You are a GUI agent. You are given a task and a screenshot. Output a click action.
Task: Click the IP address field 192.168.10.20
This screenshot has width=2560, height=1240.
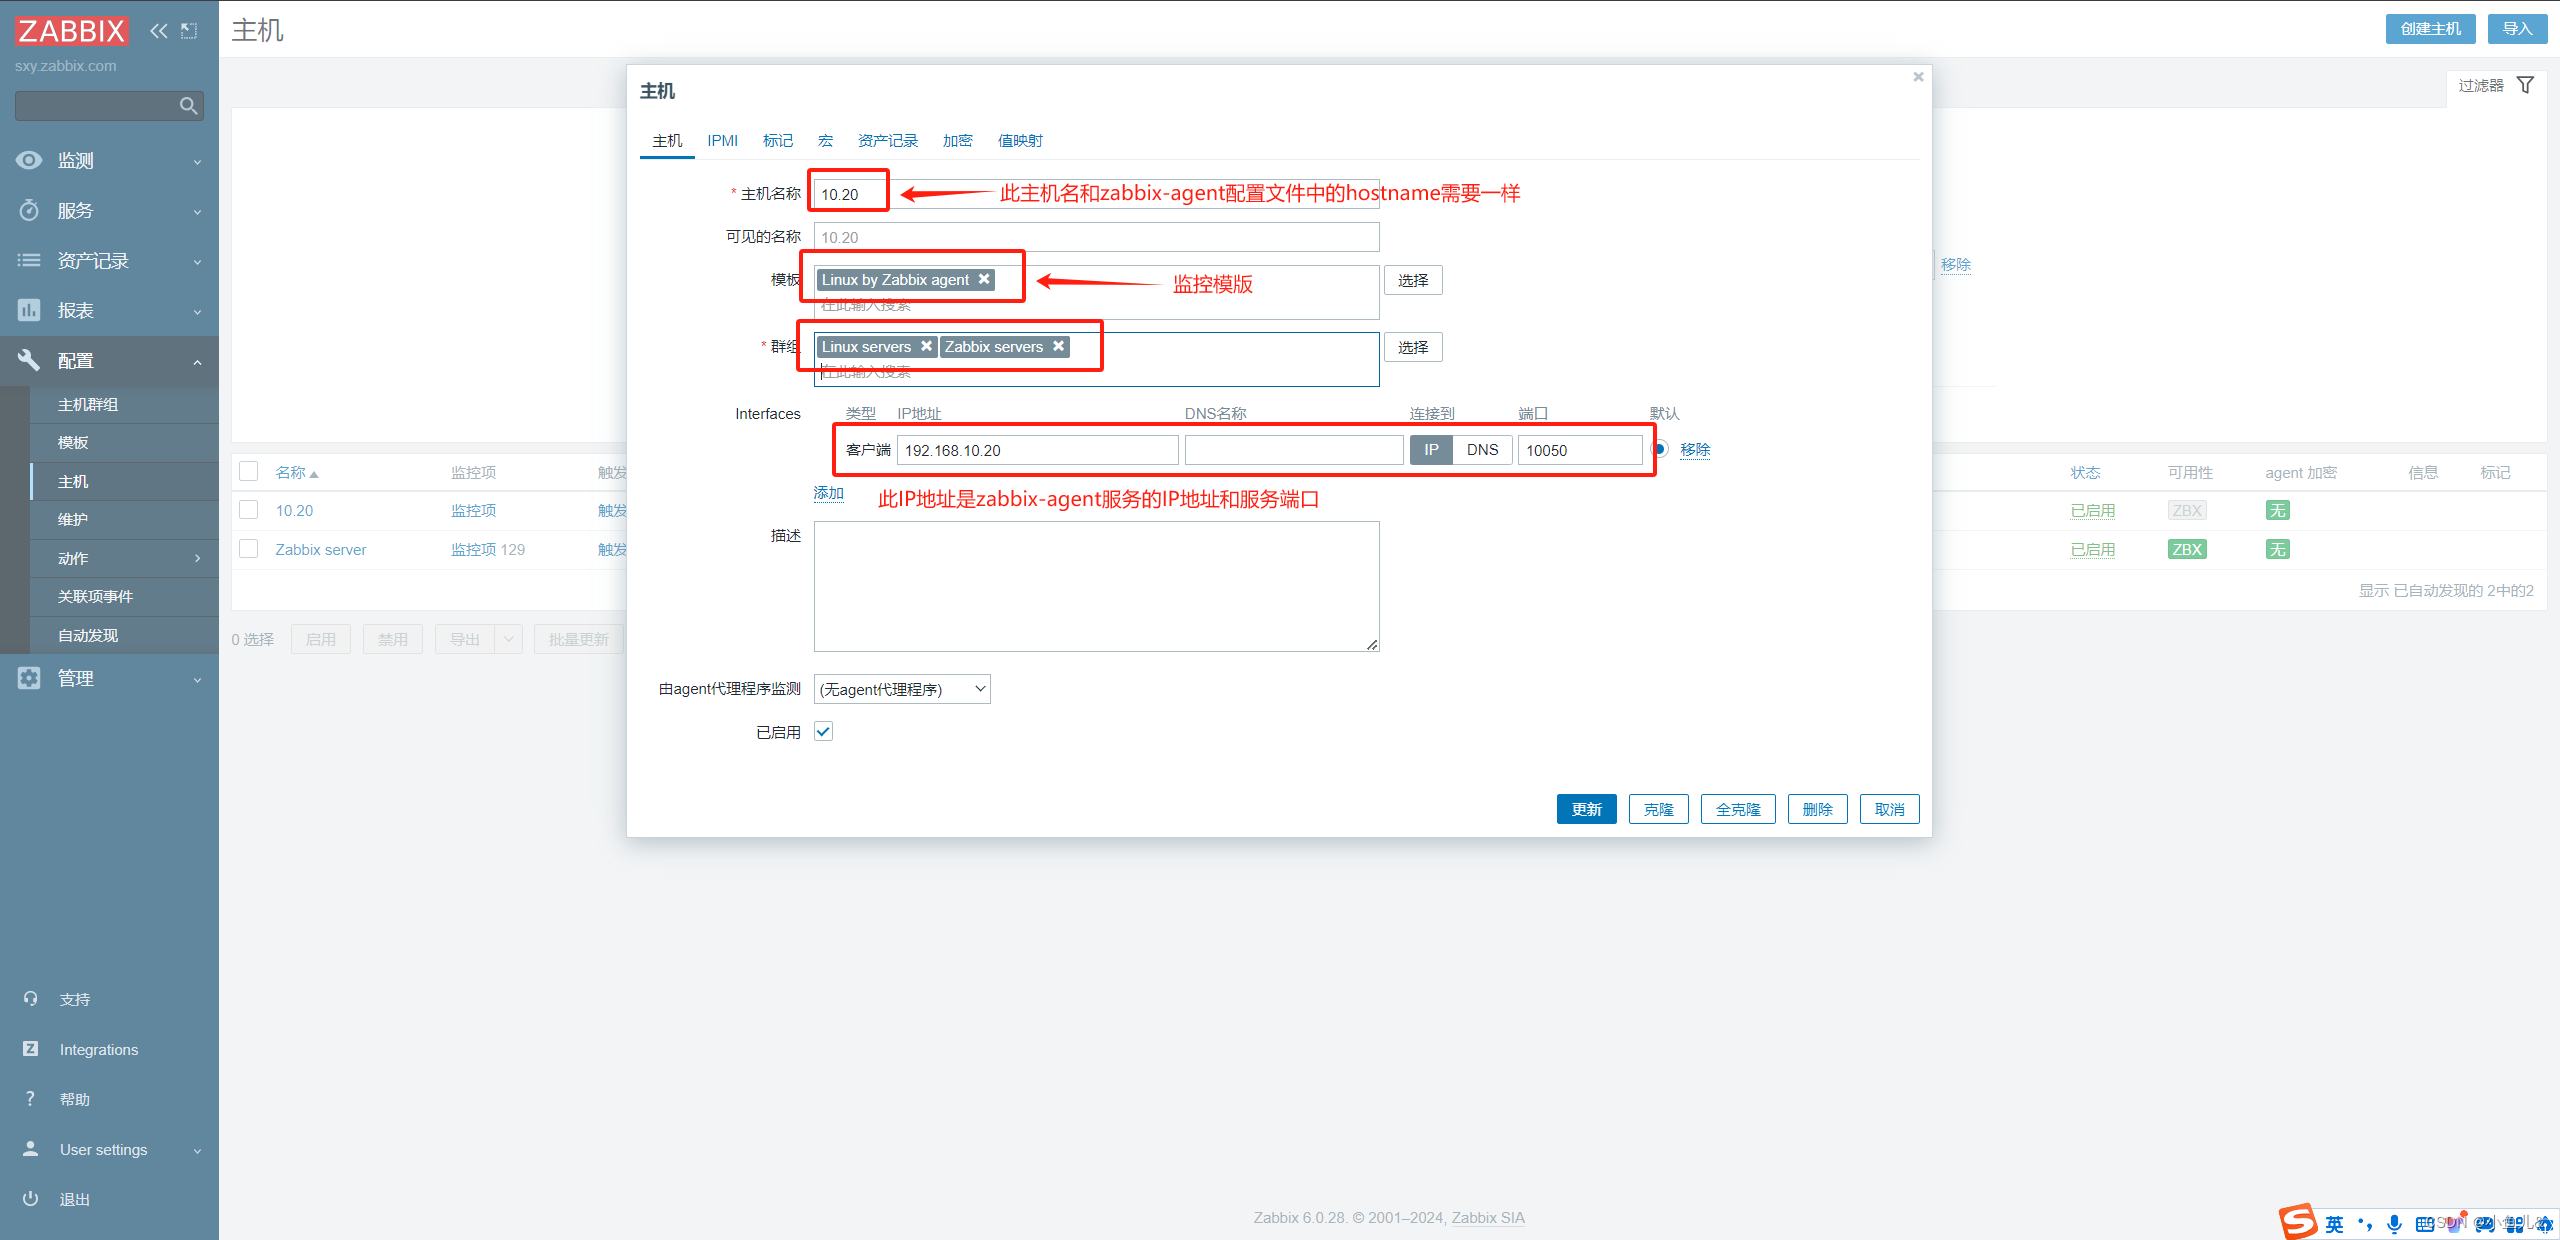click(x=1037, y=450)
